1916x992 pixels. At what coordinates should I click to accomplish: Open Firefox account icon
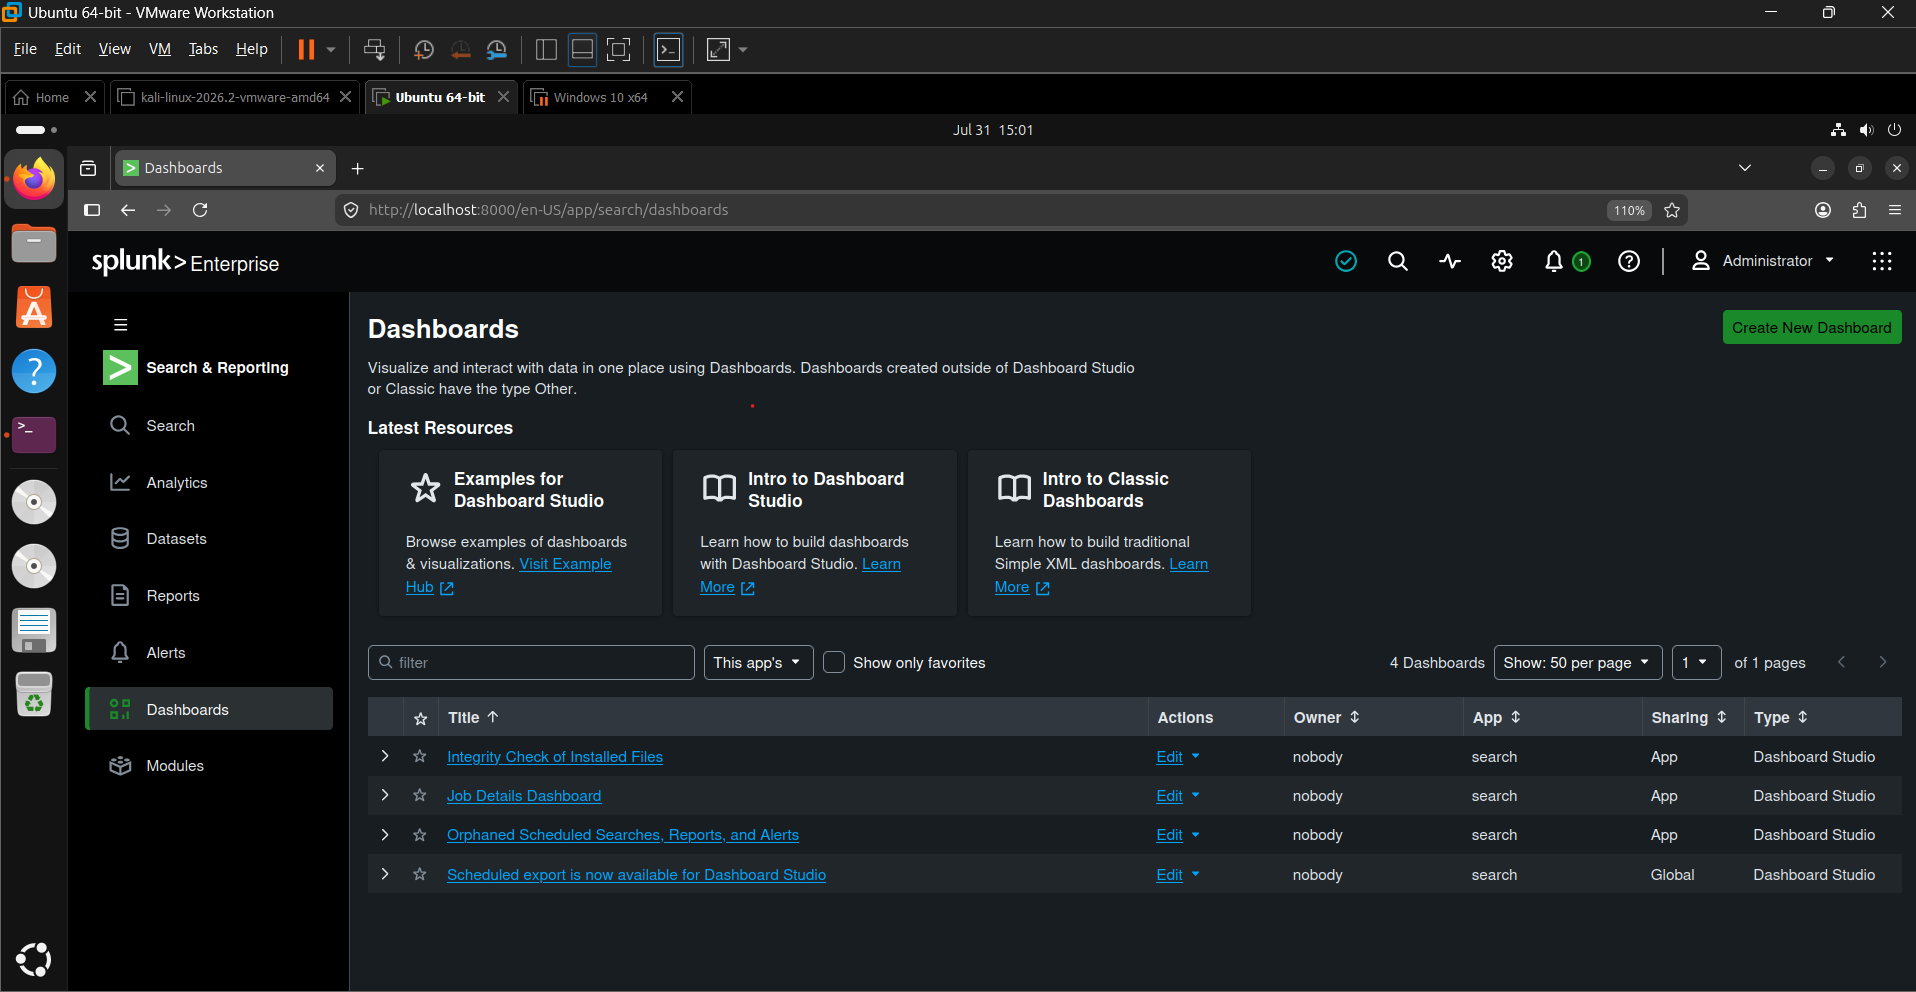[x=1823, y=210]
